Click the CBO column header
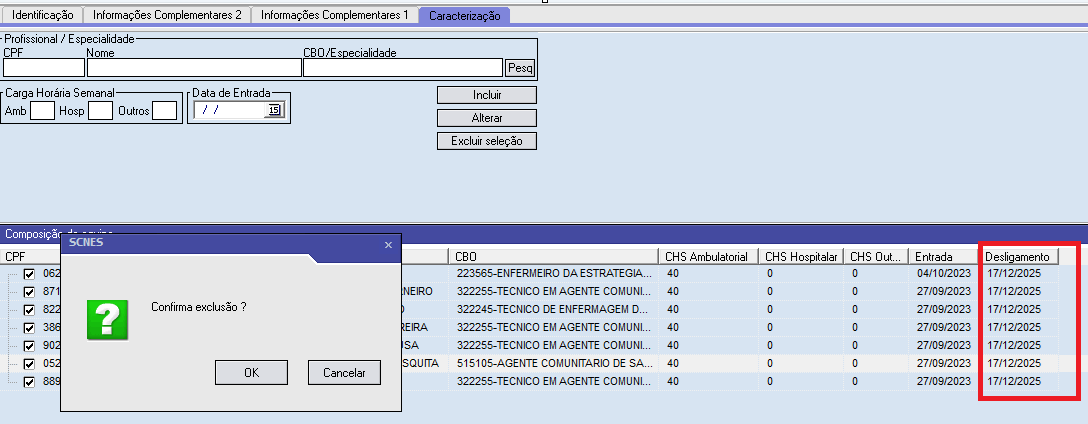This screenshot has height=424, width=1088. pyautogui.click(x=554, y=257)
